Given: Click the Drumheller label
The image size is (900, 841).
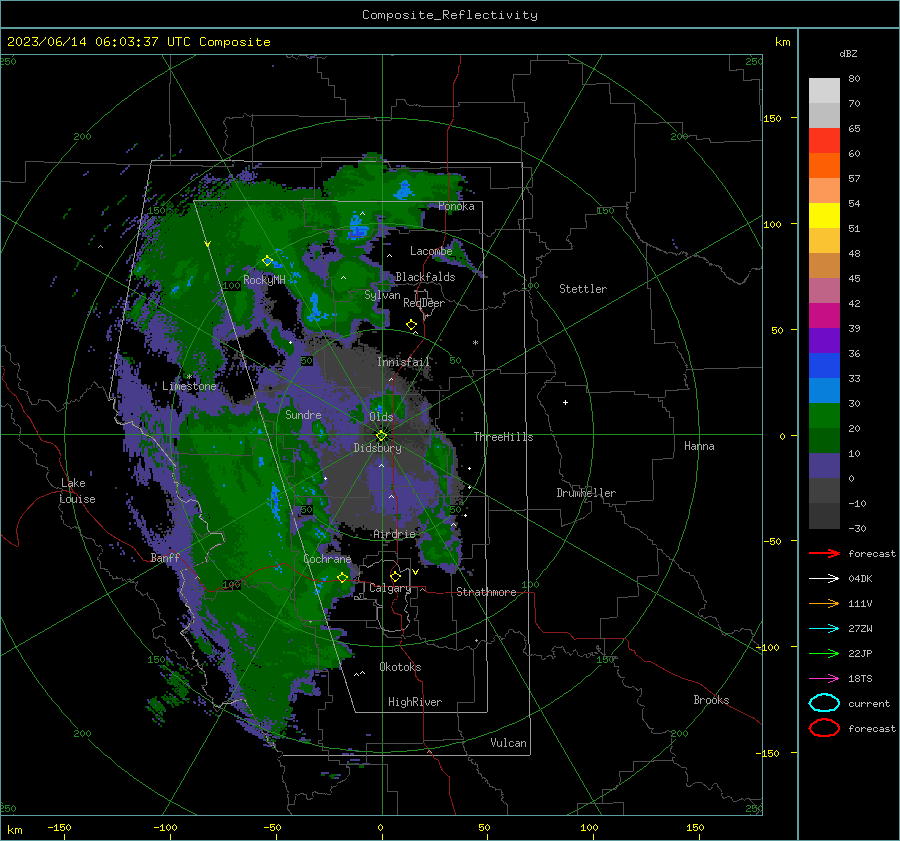Looking at the screenshot, I should pos(586,493).
